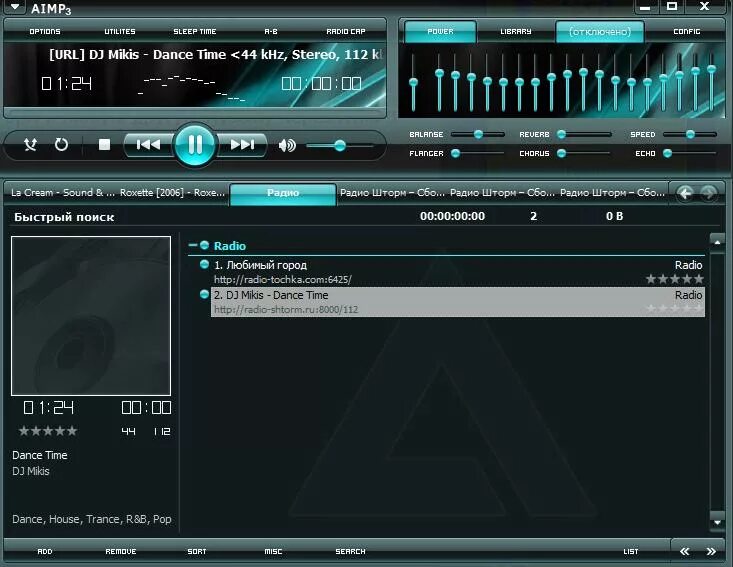Screen dimensions: 733x567
Task: Open the Library button
Action: [x=516, y=31]
